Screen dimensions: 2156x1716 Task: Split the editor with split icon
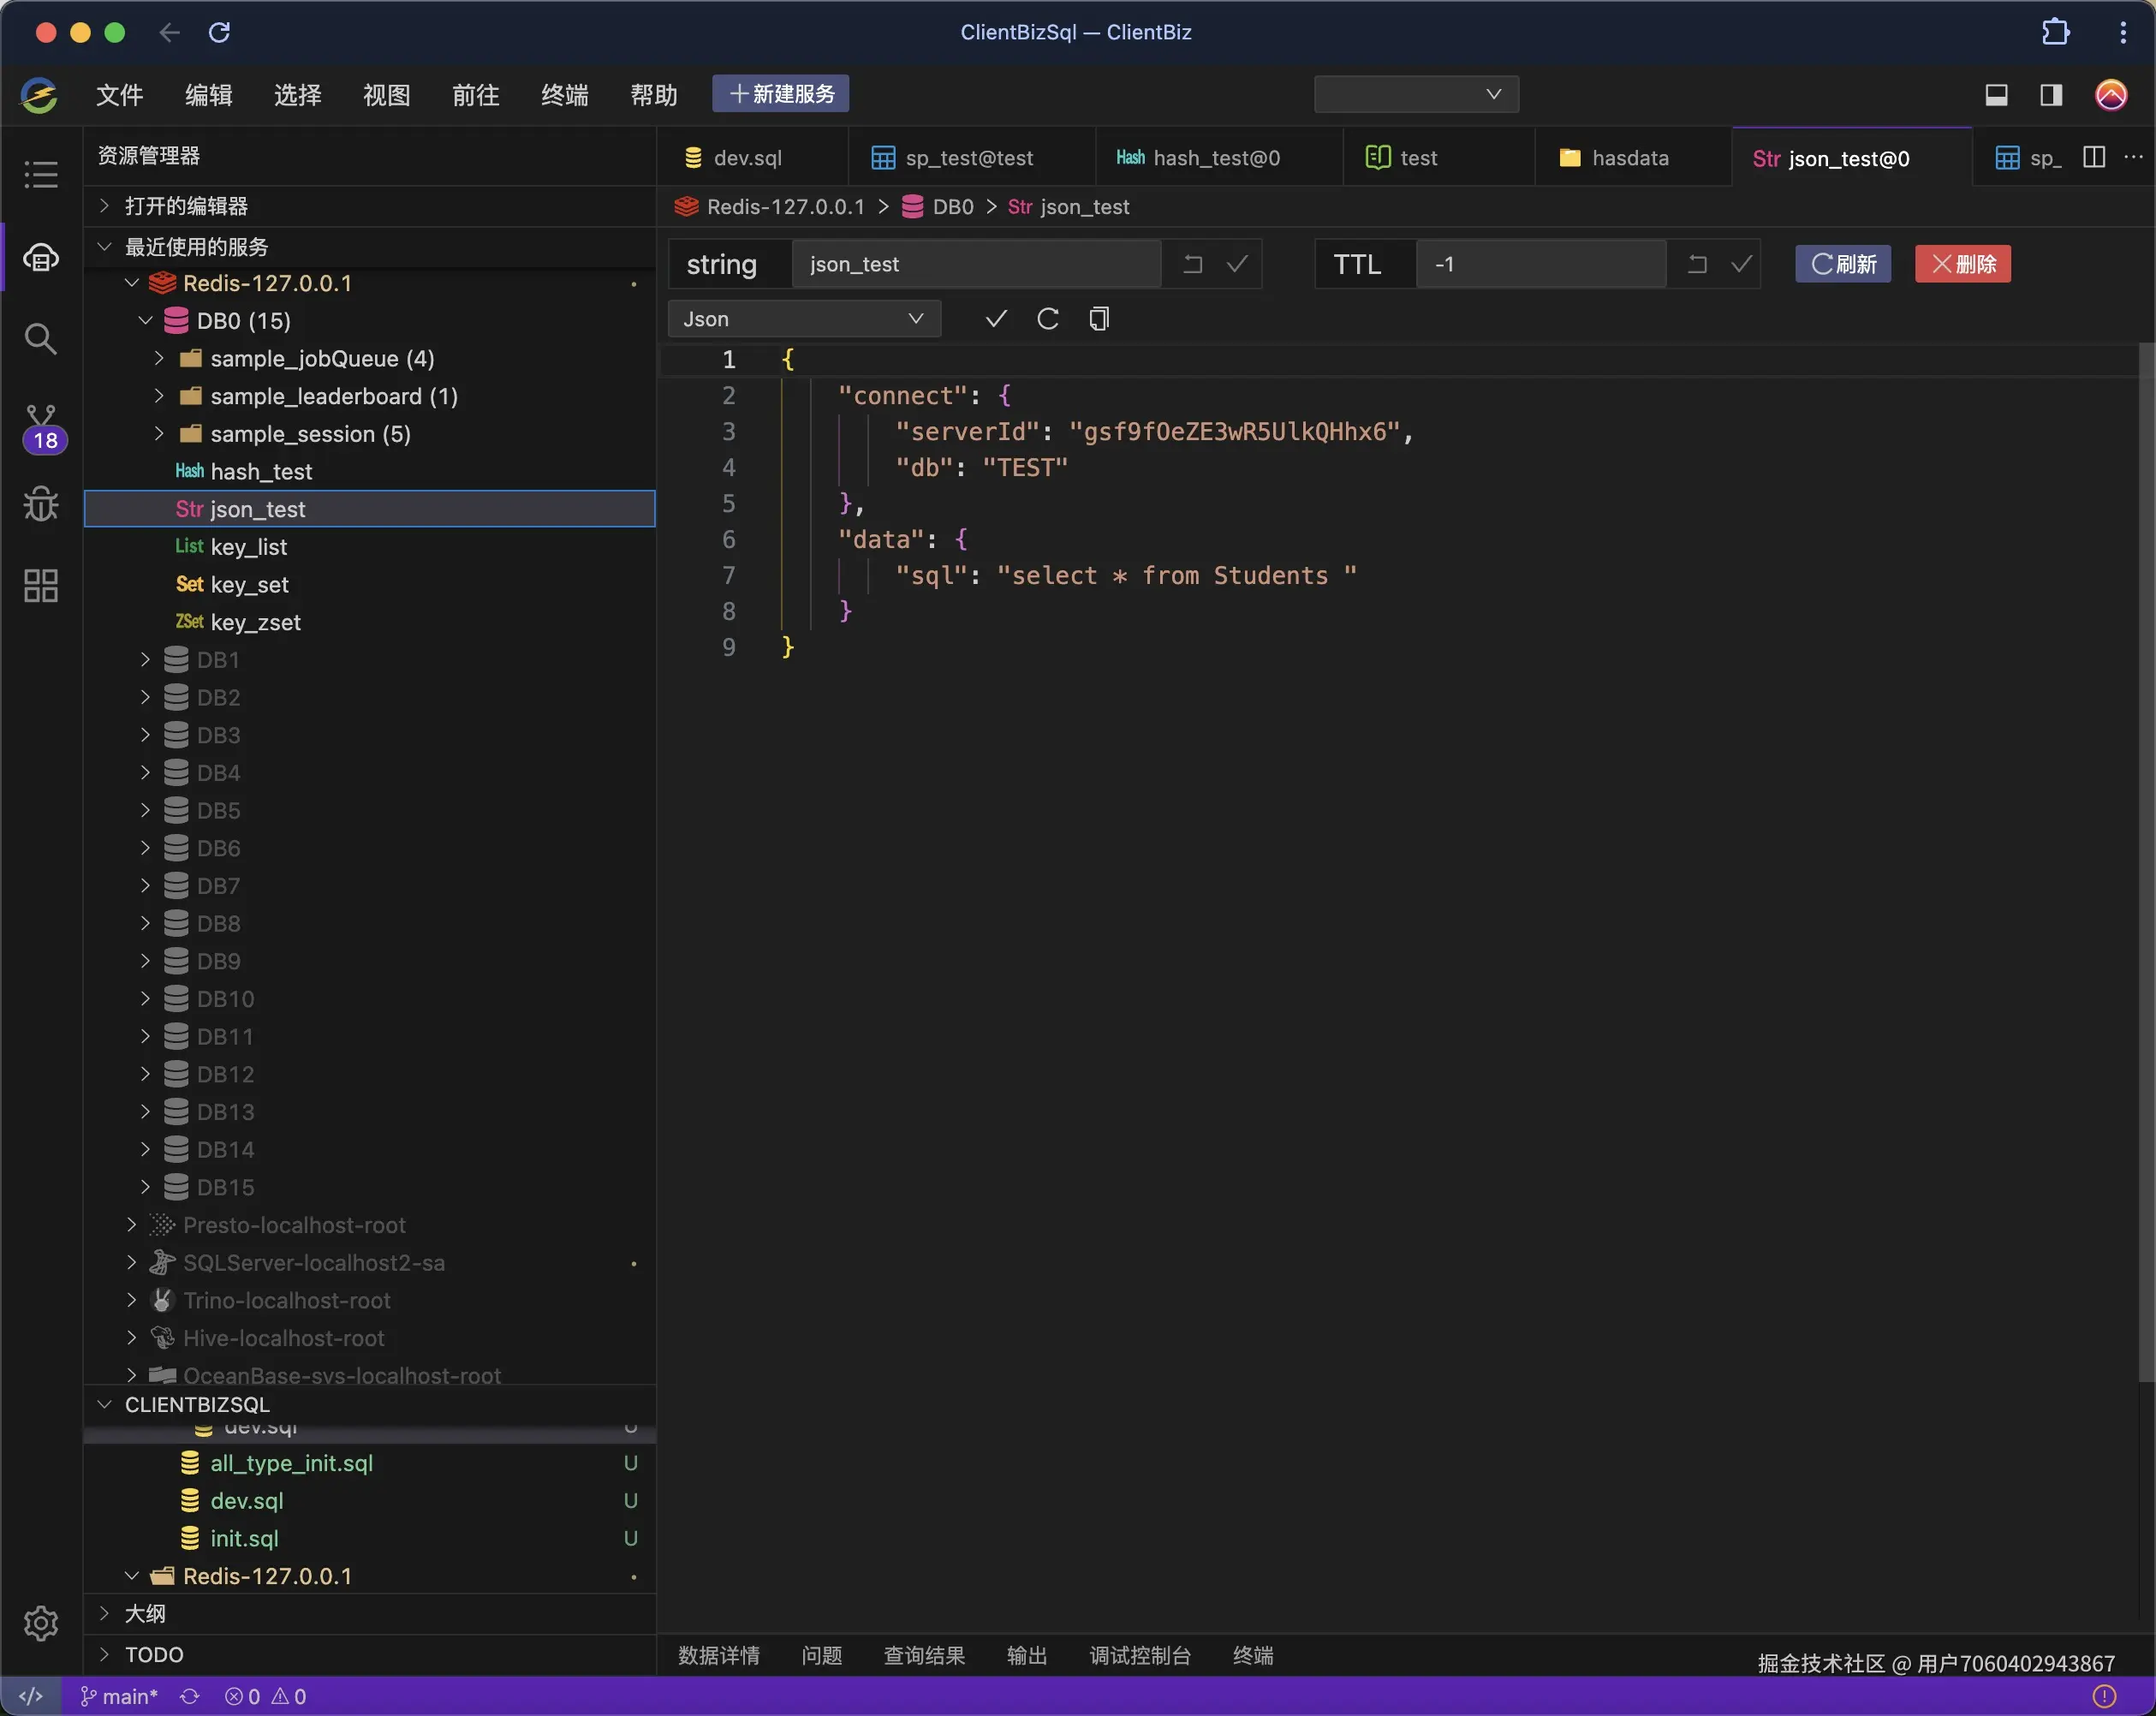point(2094,157)
